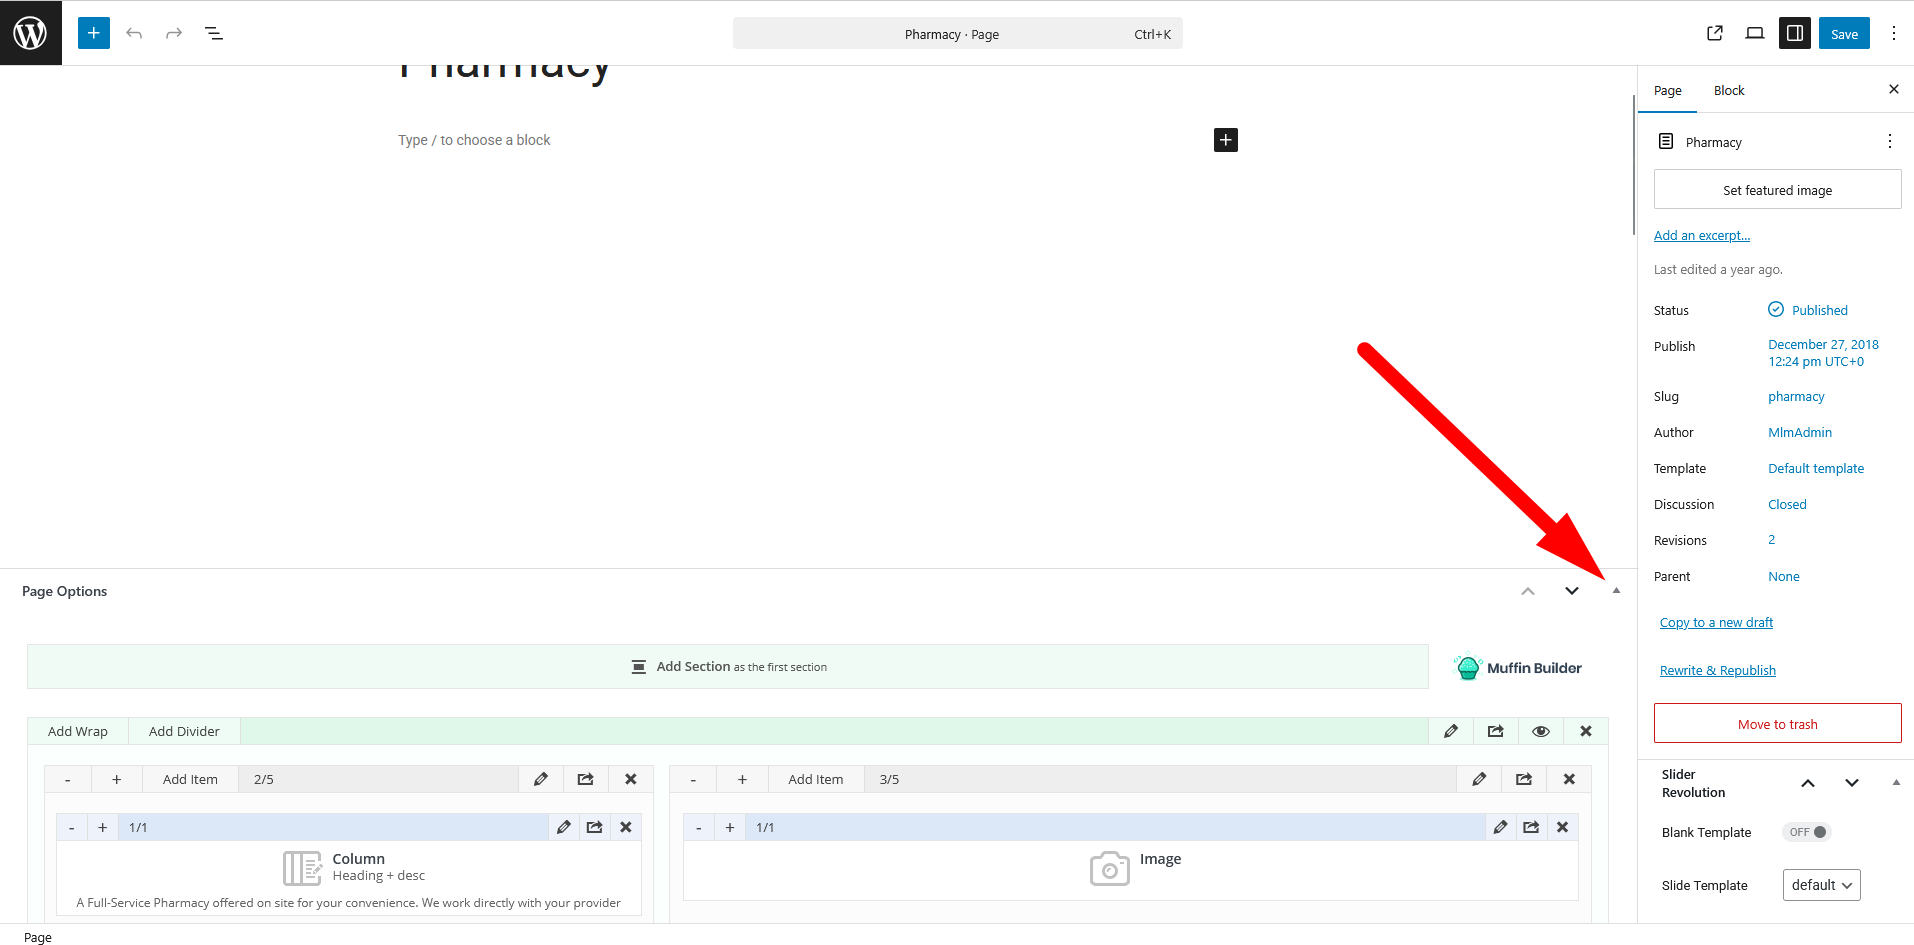Switch to the Block tab
Screen dimensions: 1914x945
tap(1728, 91)
